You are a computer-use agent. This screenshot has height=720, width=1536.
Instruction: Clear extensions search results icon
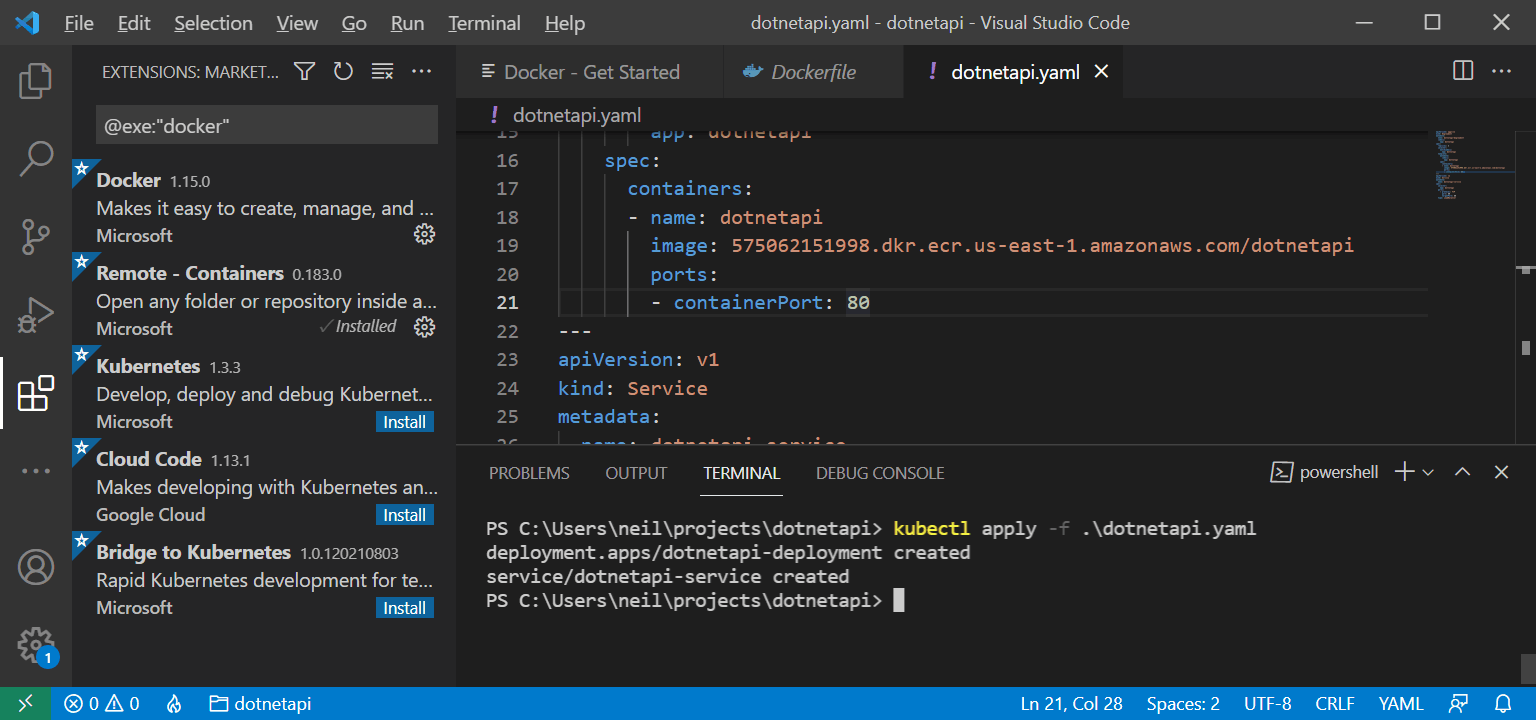[x=382, y=72]
